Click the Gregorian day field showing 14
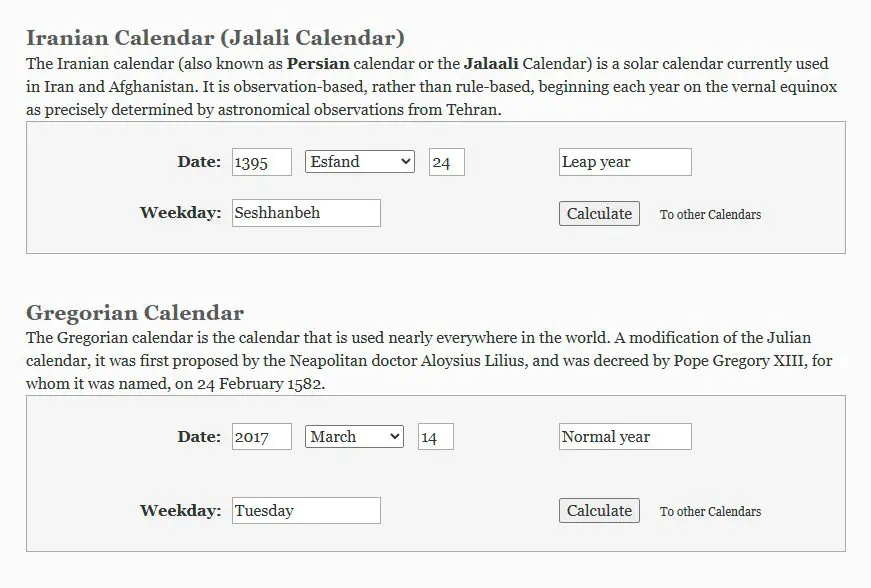871x588 pixels. coord(436,436)
